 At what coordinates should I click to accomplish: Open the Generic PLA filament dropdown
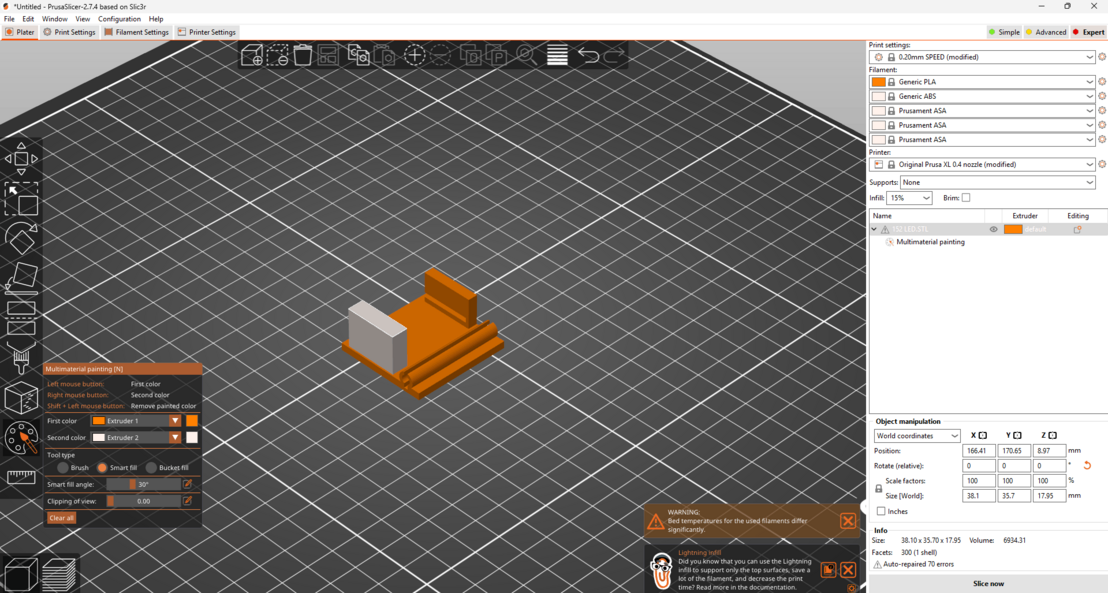click(983, 81)
